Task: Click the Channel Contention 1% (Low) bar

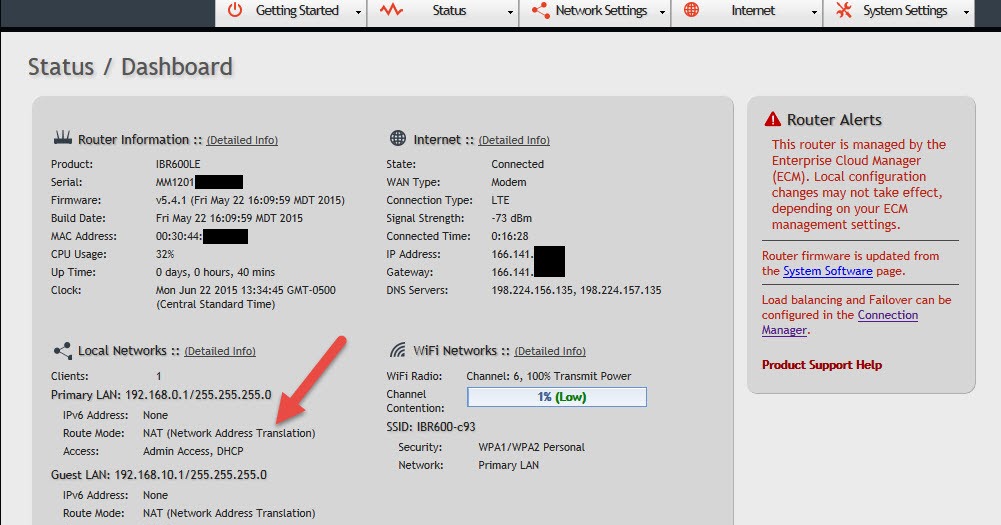Action: (x=557, y=397)
